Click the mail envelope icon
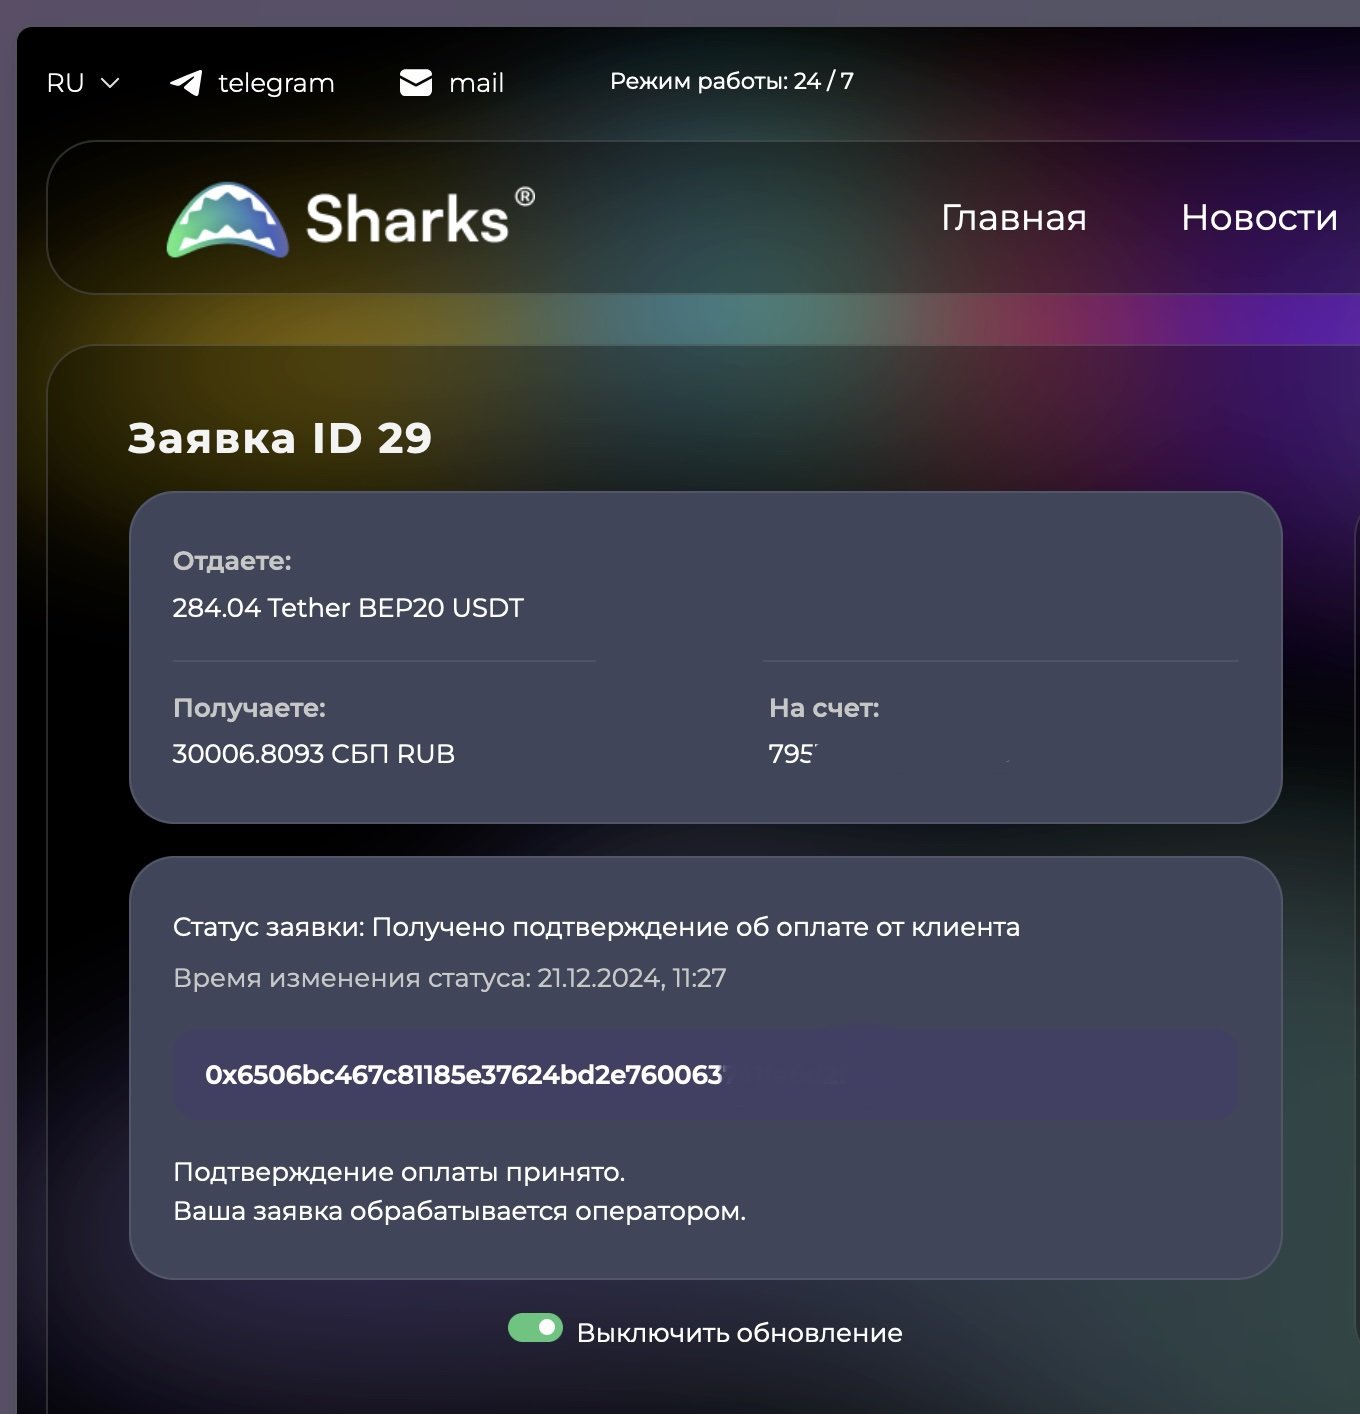The width and height of the screenshot is (1360, 1414). [416, 83]
